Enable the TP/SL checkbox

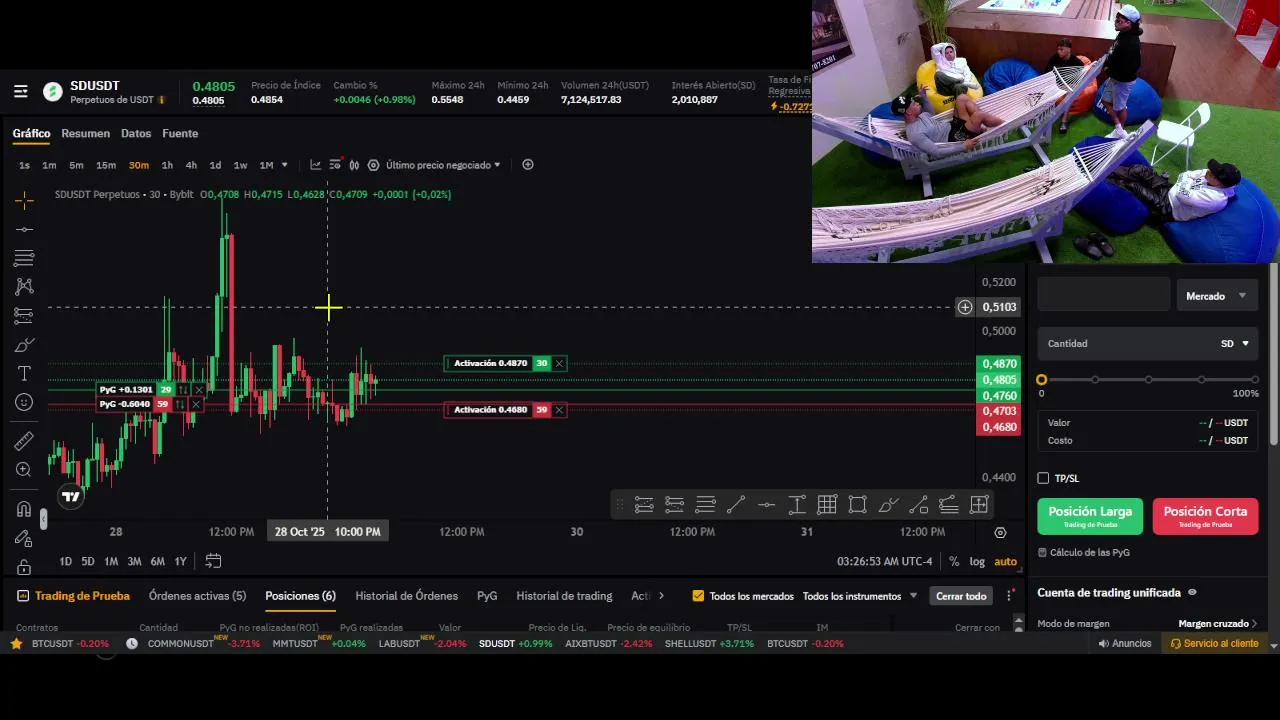(x=1043, y=478)
